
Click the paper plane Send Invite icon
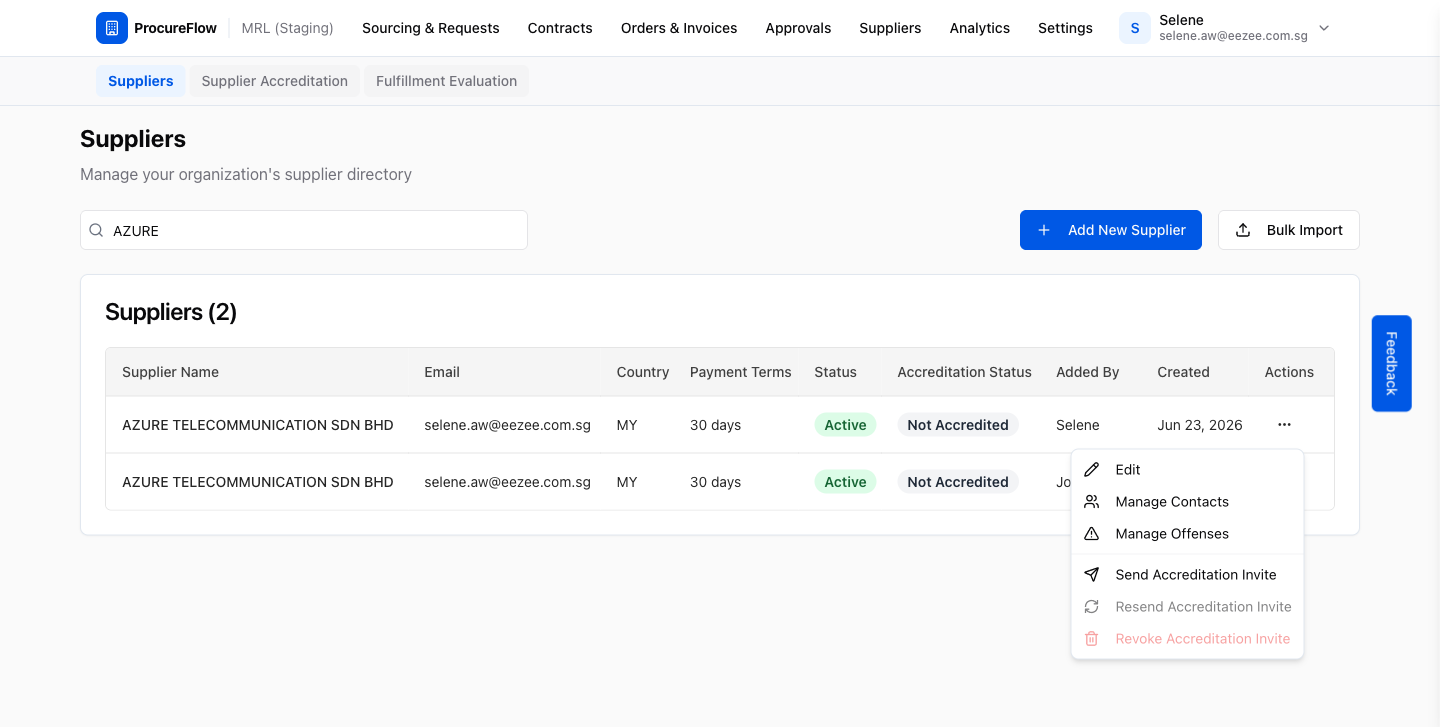pos(1092,575)
